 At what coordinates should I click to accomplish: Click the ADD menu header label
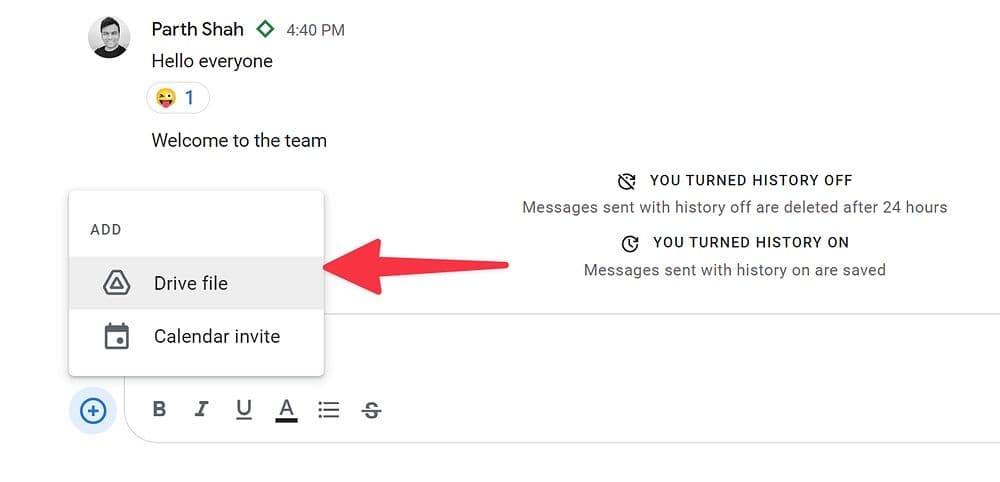106,230
